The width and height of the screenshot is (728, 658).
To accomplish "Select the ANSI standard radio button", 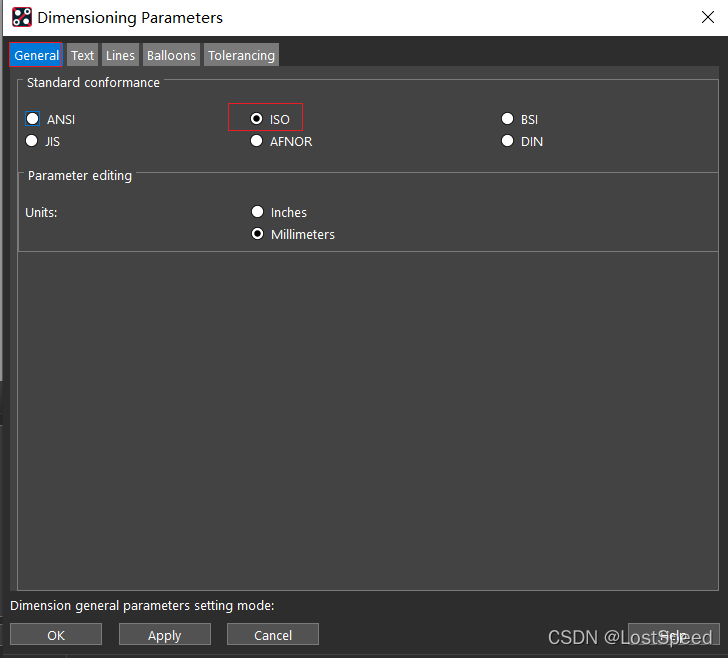I will [x=33, y=119].
